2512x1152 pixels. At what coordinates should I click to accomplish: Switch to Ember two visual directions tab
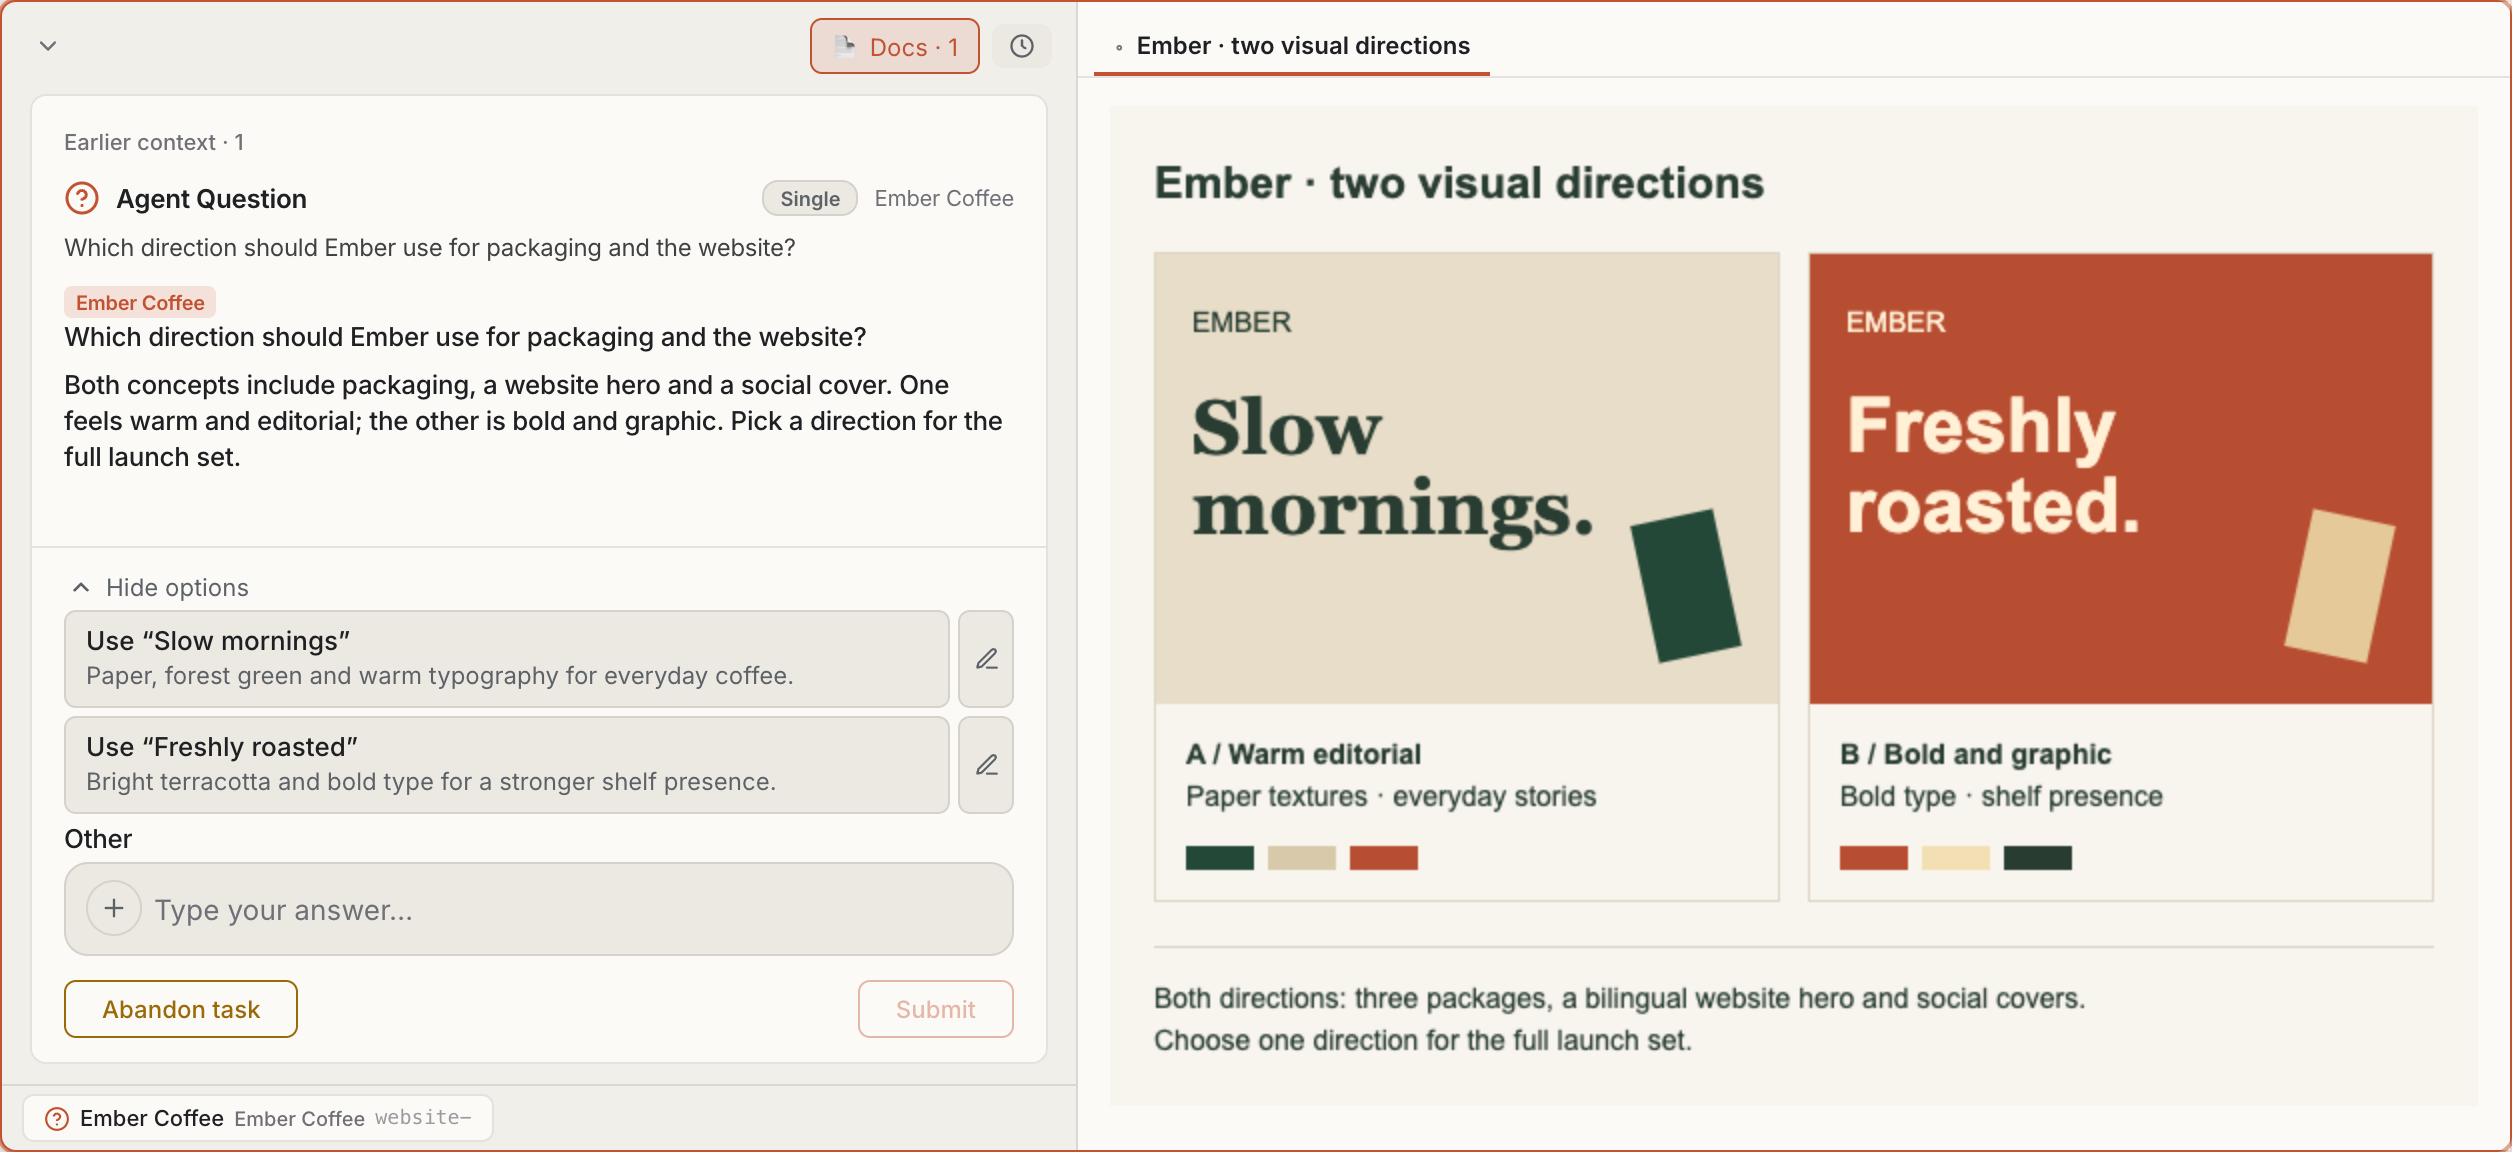[x=1292, y=46]
